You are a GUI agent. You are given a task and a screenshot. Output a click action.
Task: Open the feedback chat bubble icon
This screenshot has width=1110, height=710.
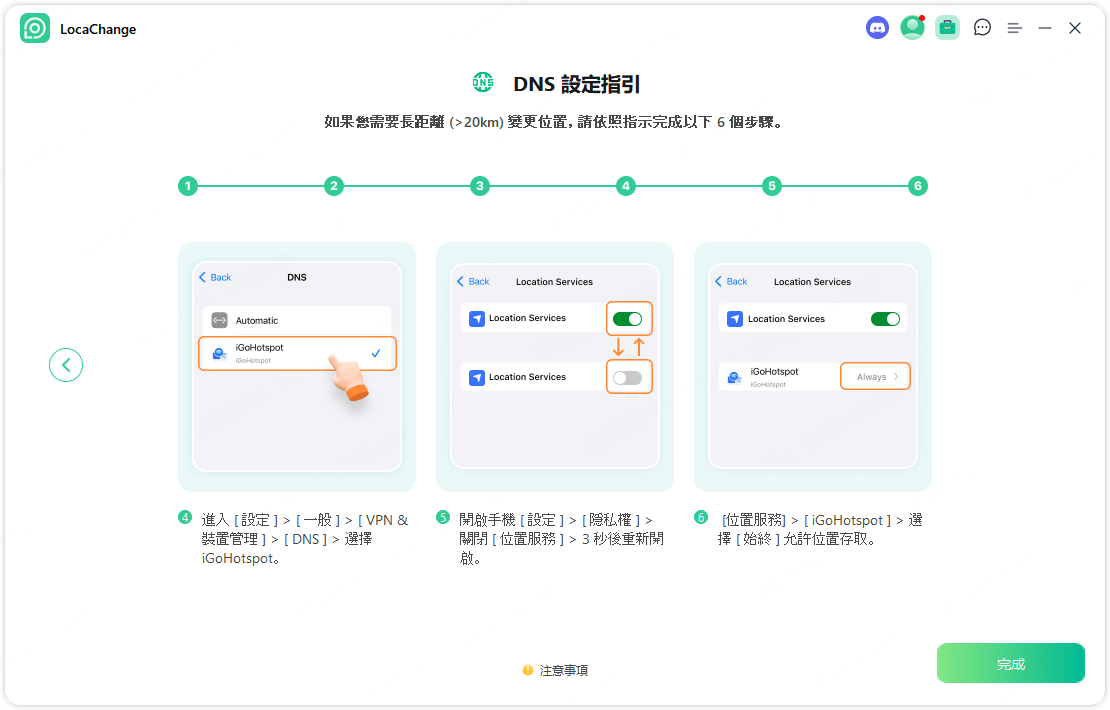pyautogui.click(x=982, y=28)
